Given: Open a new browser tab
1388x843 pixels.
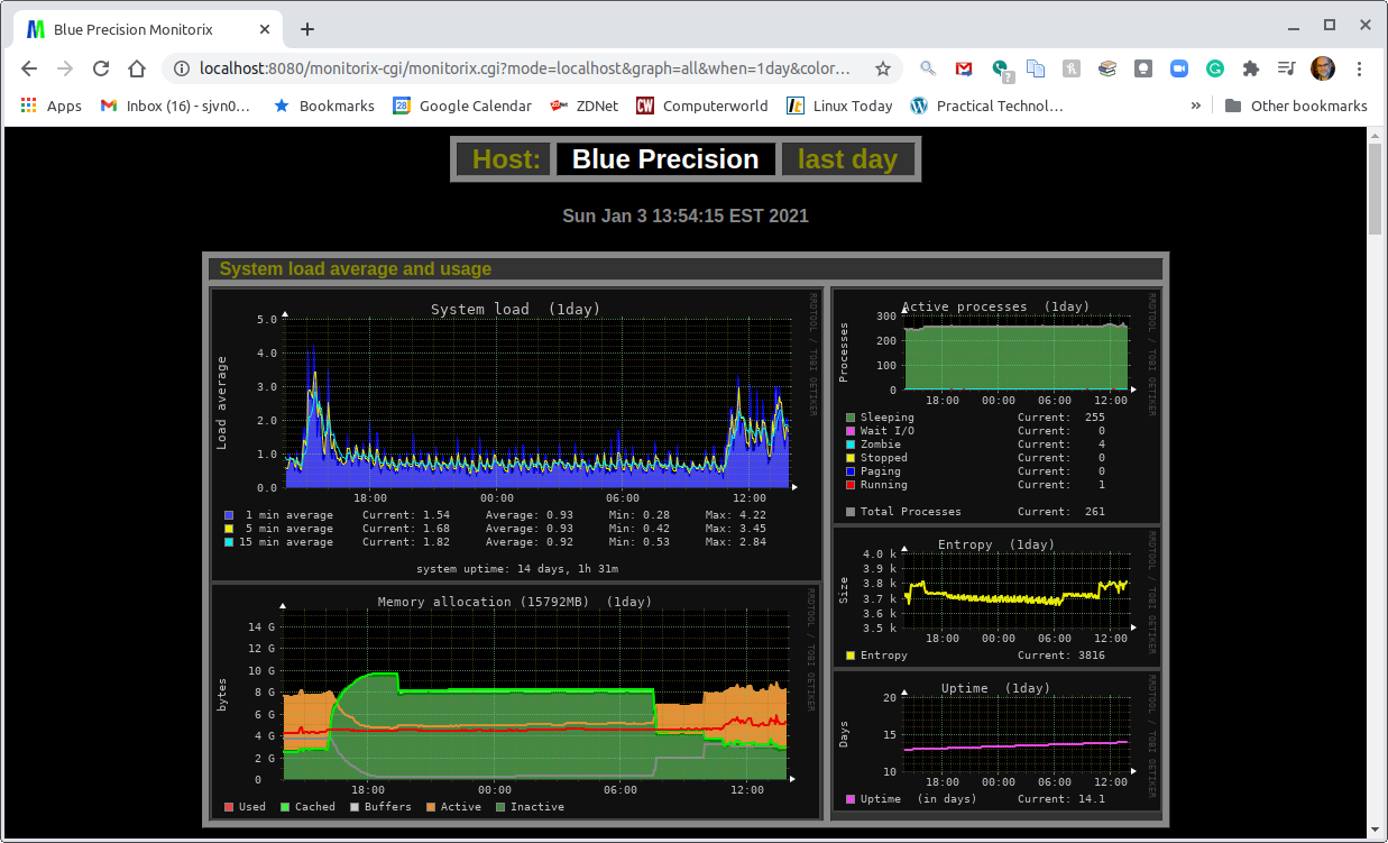Looking at the screenshot, I should point(306,29).
